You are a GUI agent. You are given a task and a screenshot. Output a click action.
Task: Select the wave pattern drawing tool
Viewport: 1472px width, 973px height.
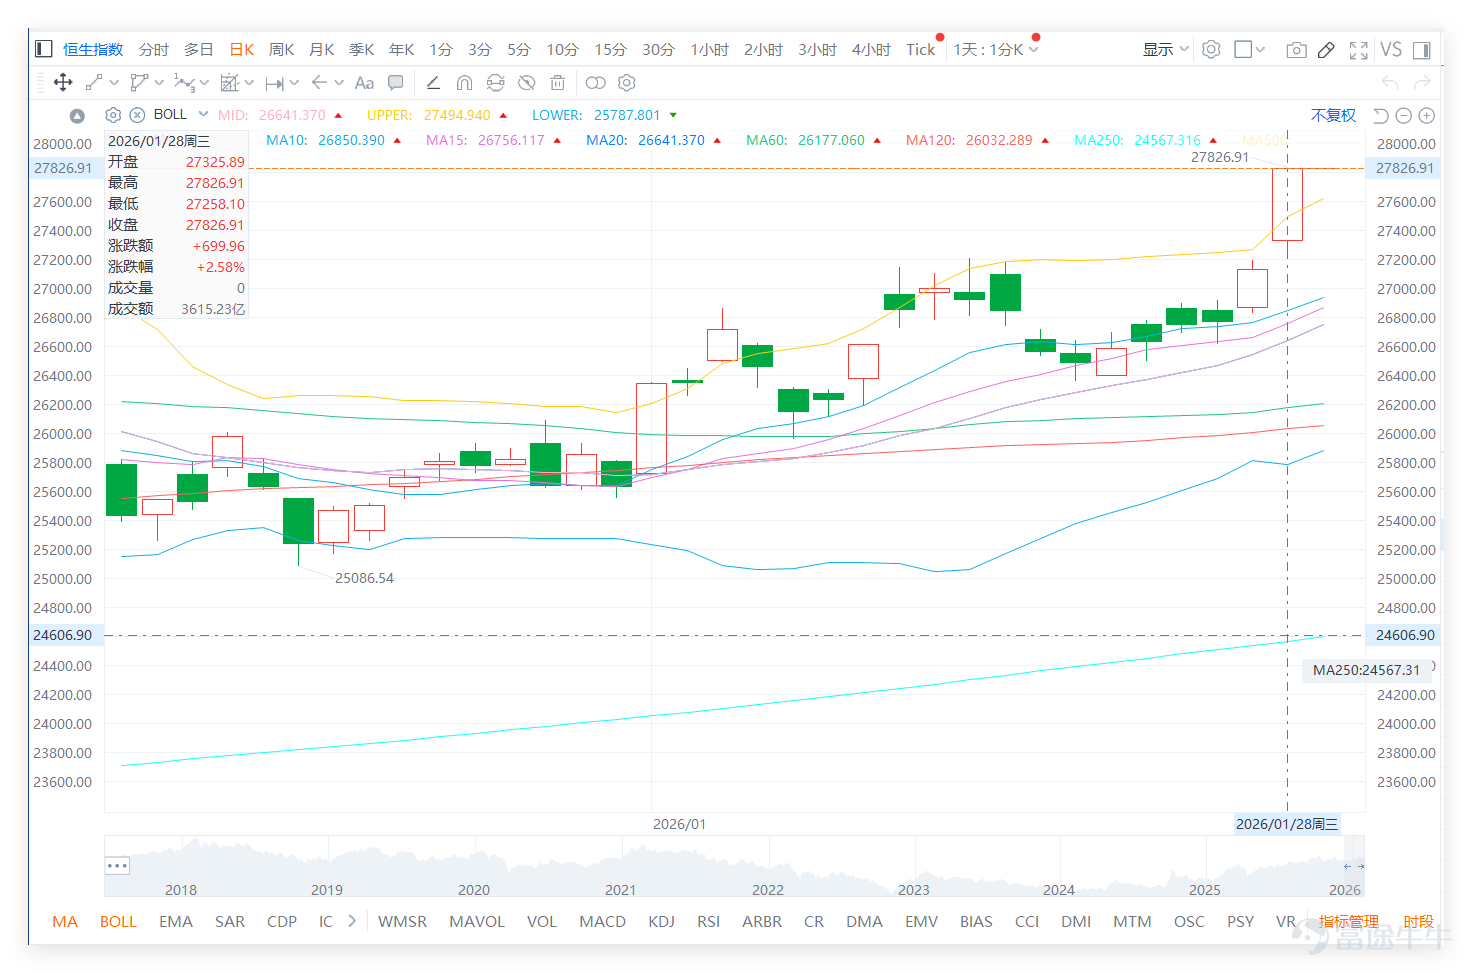pos(184,83)
